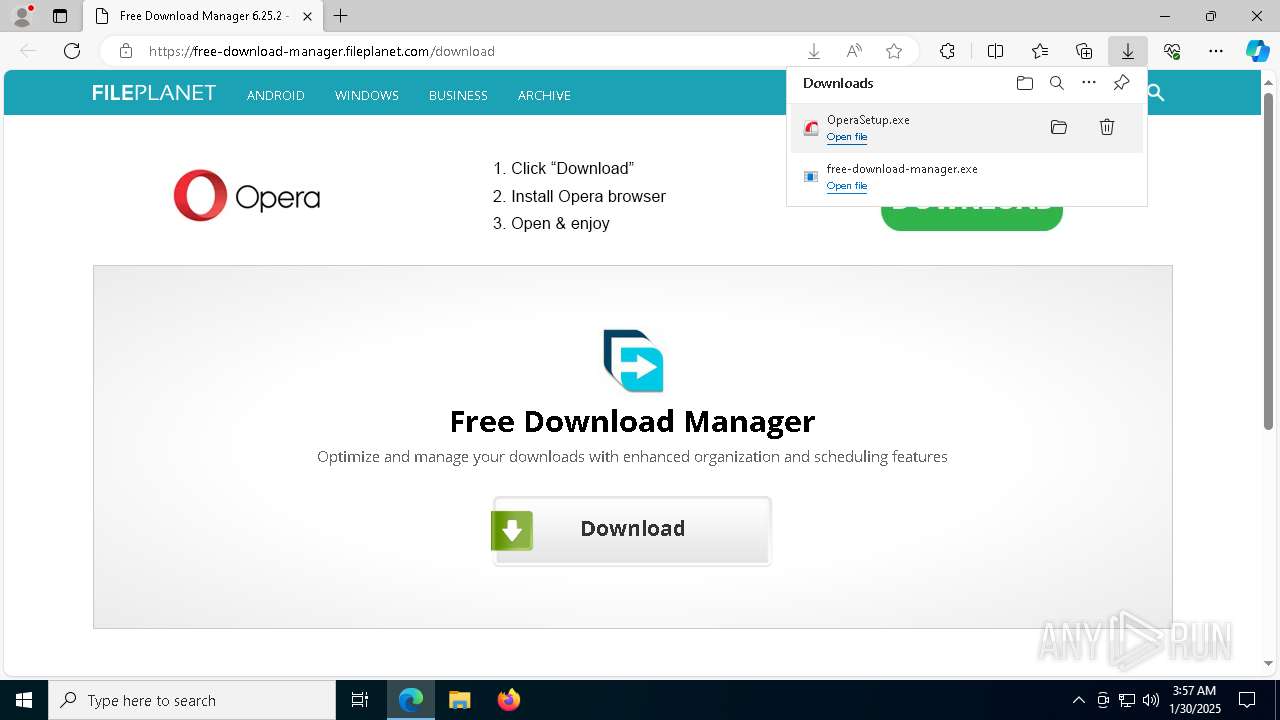
Task: Open volume control in tray
Action: click(1150, 700)
